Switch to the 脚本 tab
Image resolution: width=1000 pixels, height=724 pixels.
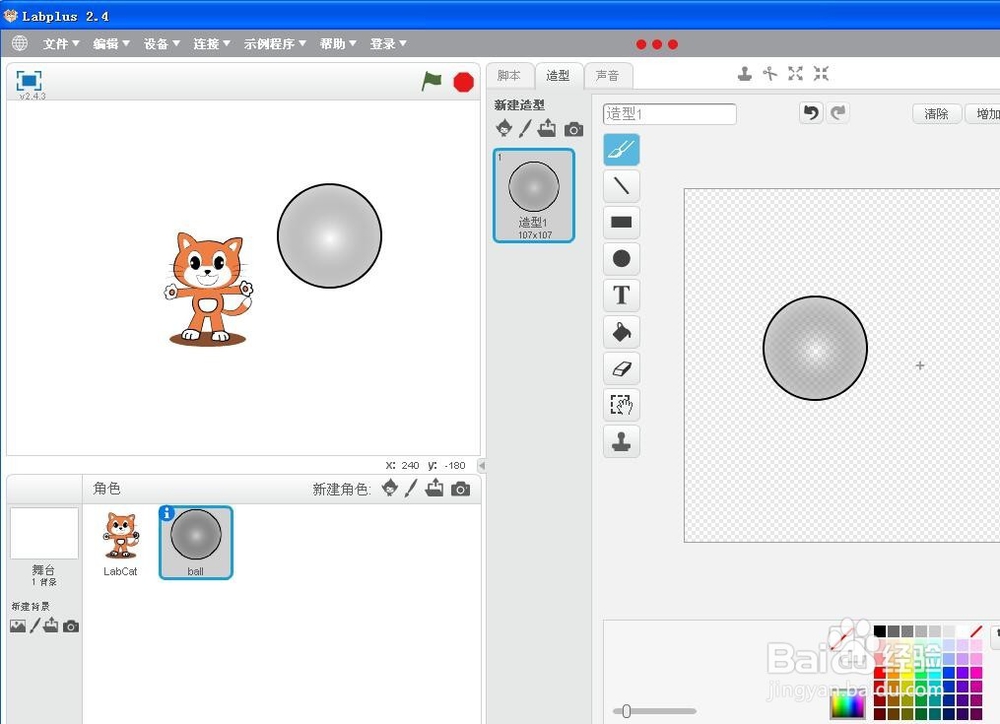(x=509, y=75)
